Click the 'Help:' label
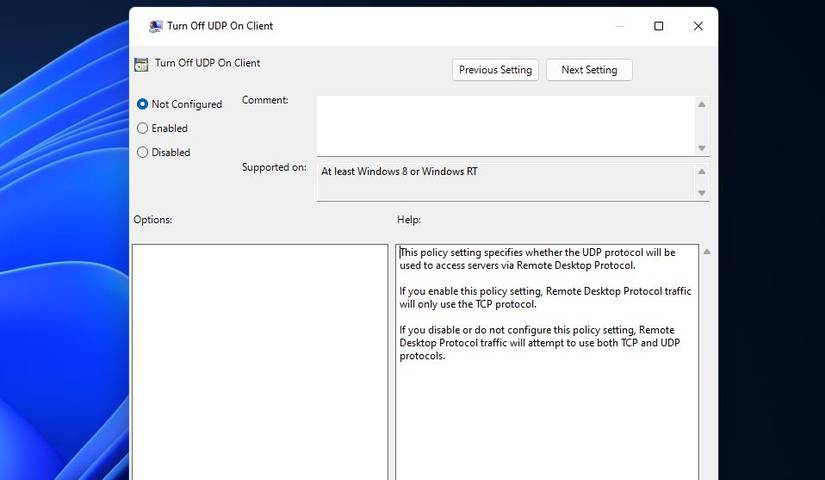The image size is (825, 480). pyautogui.click(x=409, y=219)
